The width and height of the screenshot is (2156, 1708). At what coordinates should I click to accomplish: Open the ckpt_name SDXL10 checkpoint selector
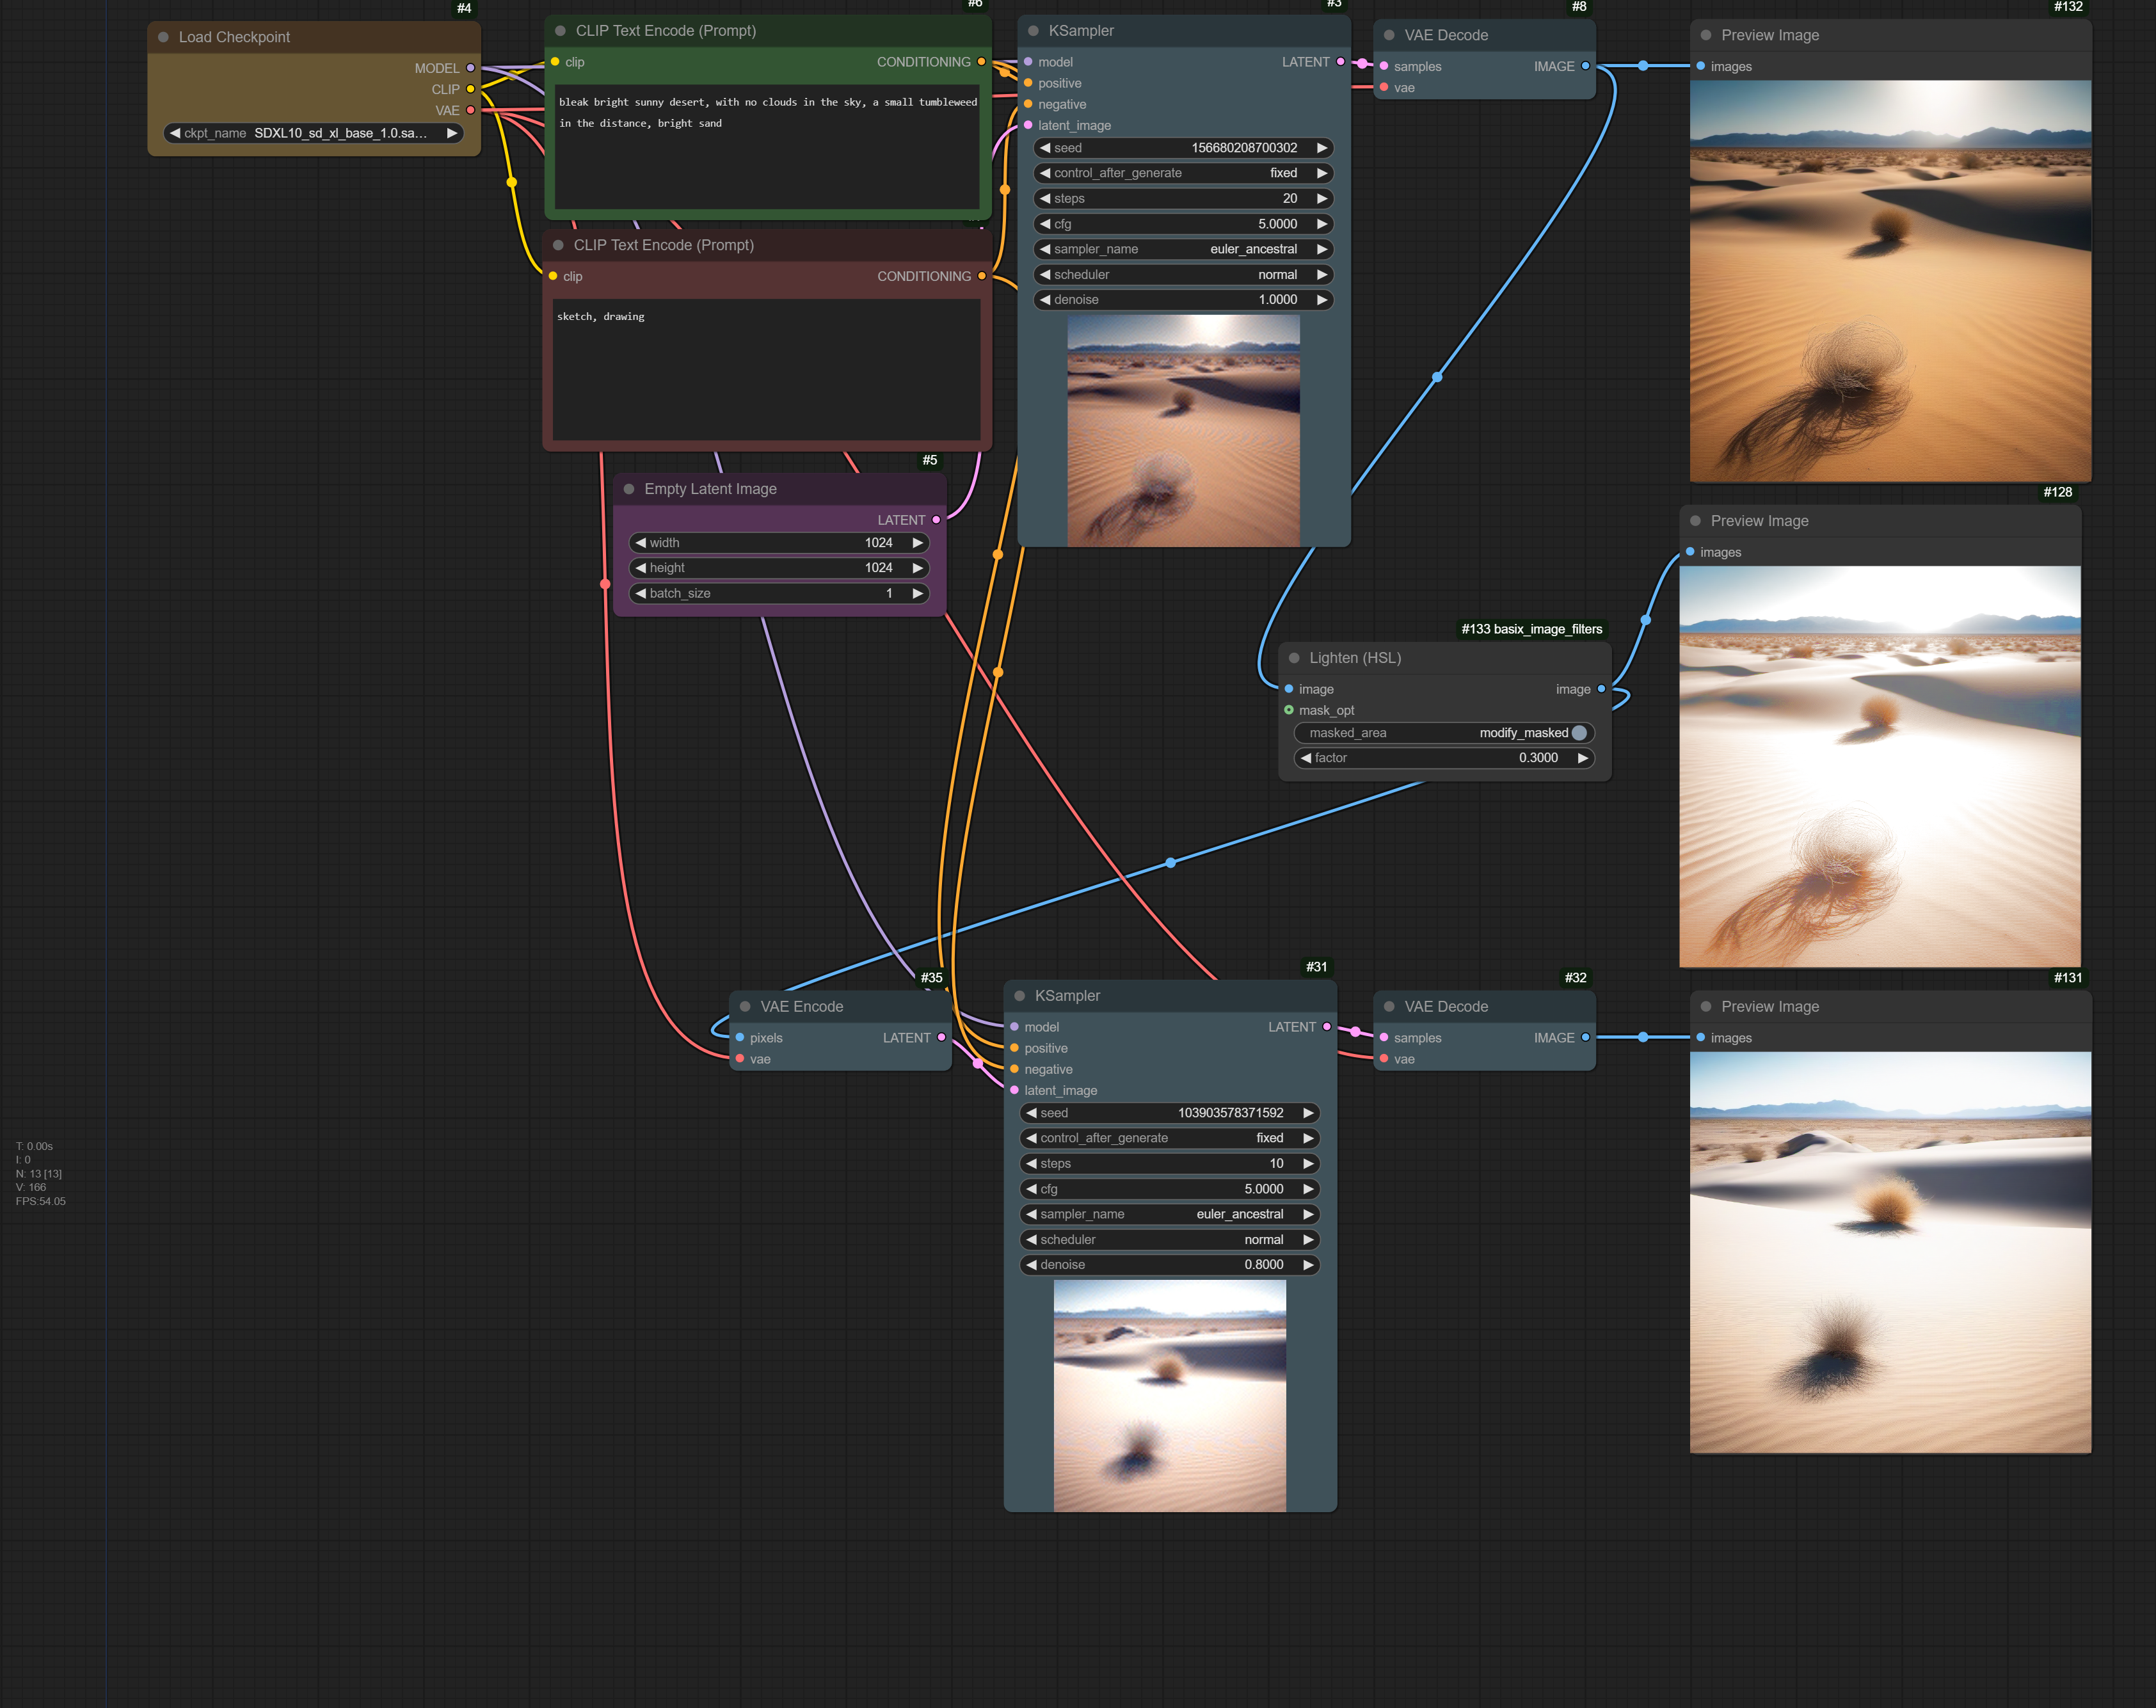(x=314, y=133)
